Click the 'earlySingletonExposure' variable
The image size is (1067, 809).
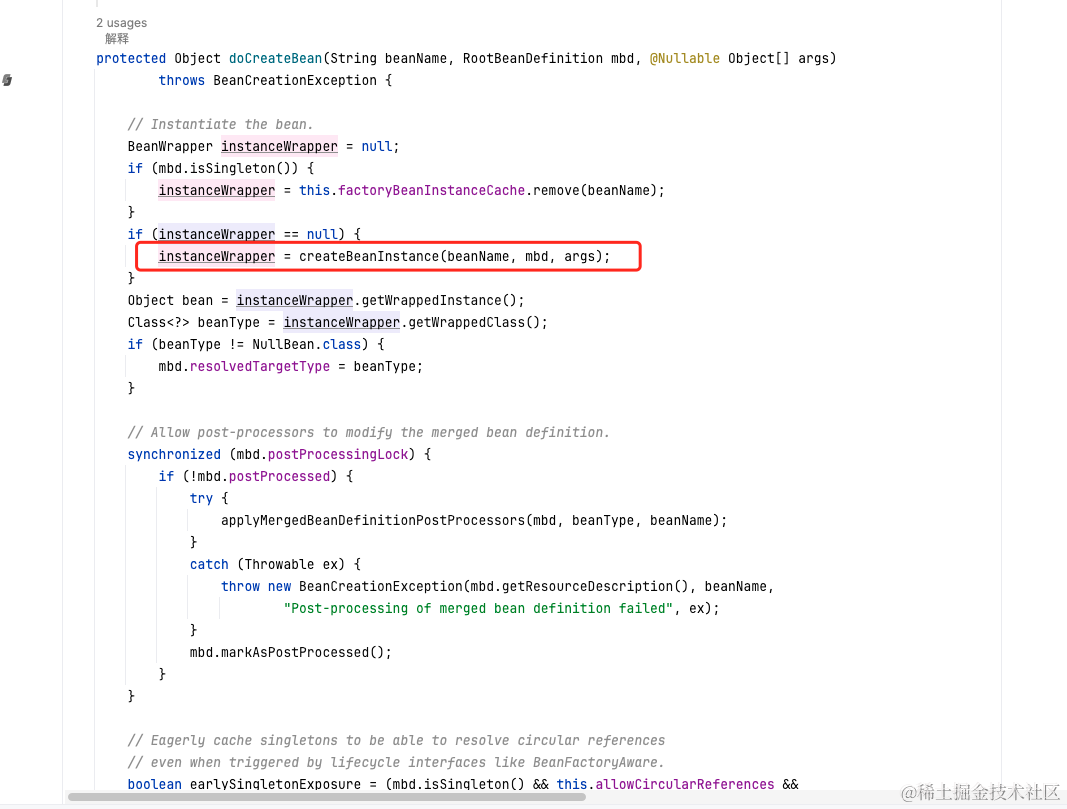coord(275,785)
